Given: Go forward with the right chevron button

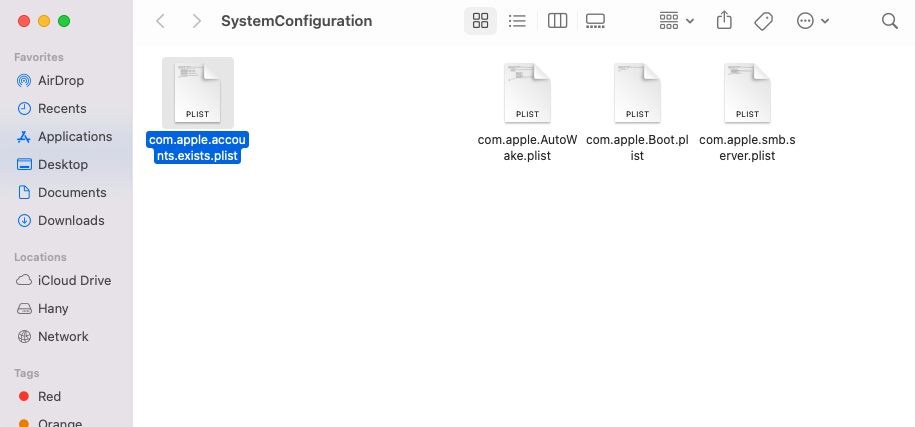Looking at the screenshot, I should [197, 22].
